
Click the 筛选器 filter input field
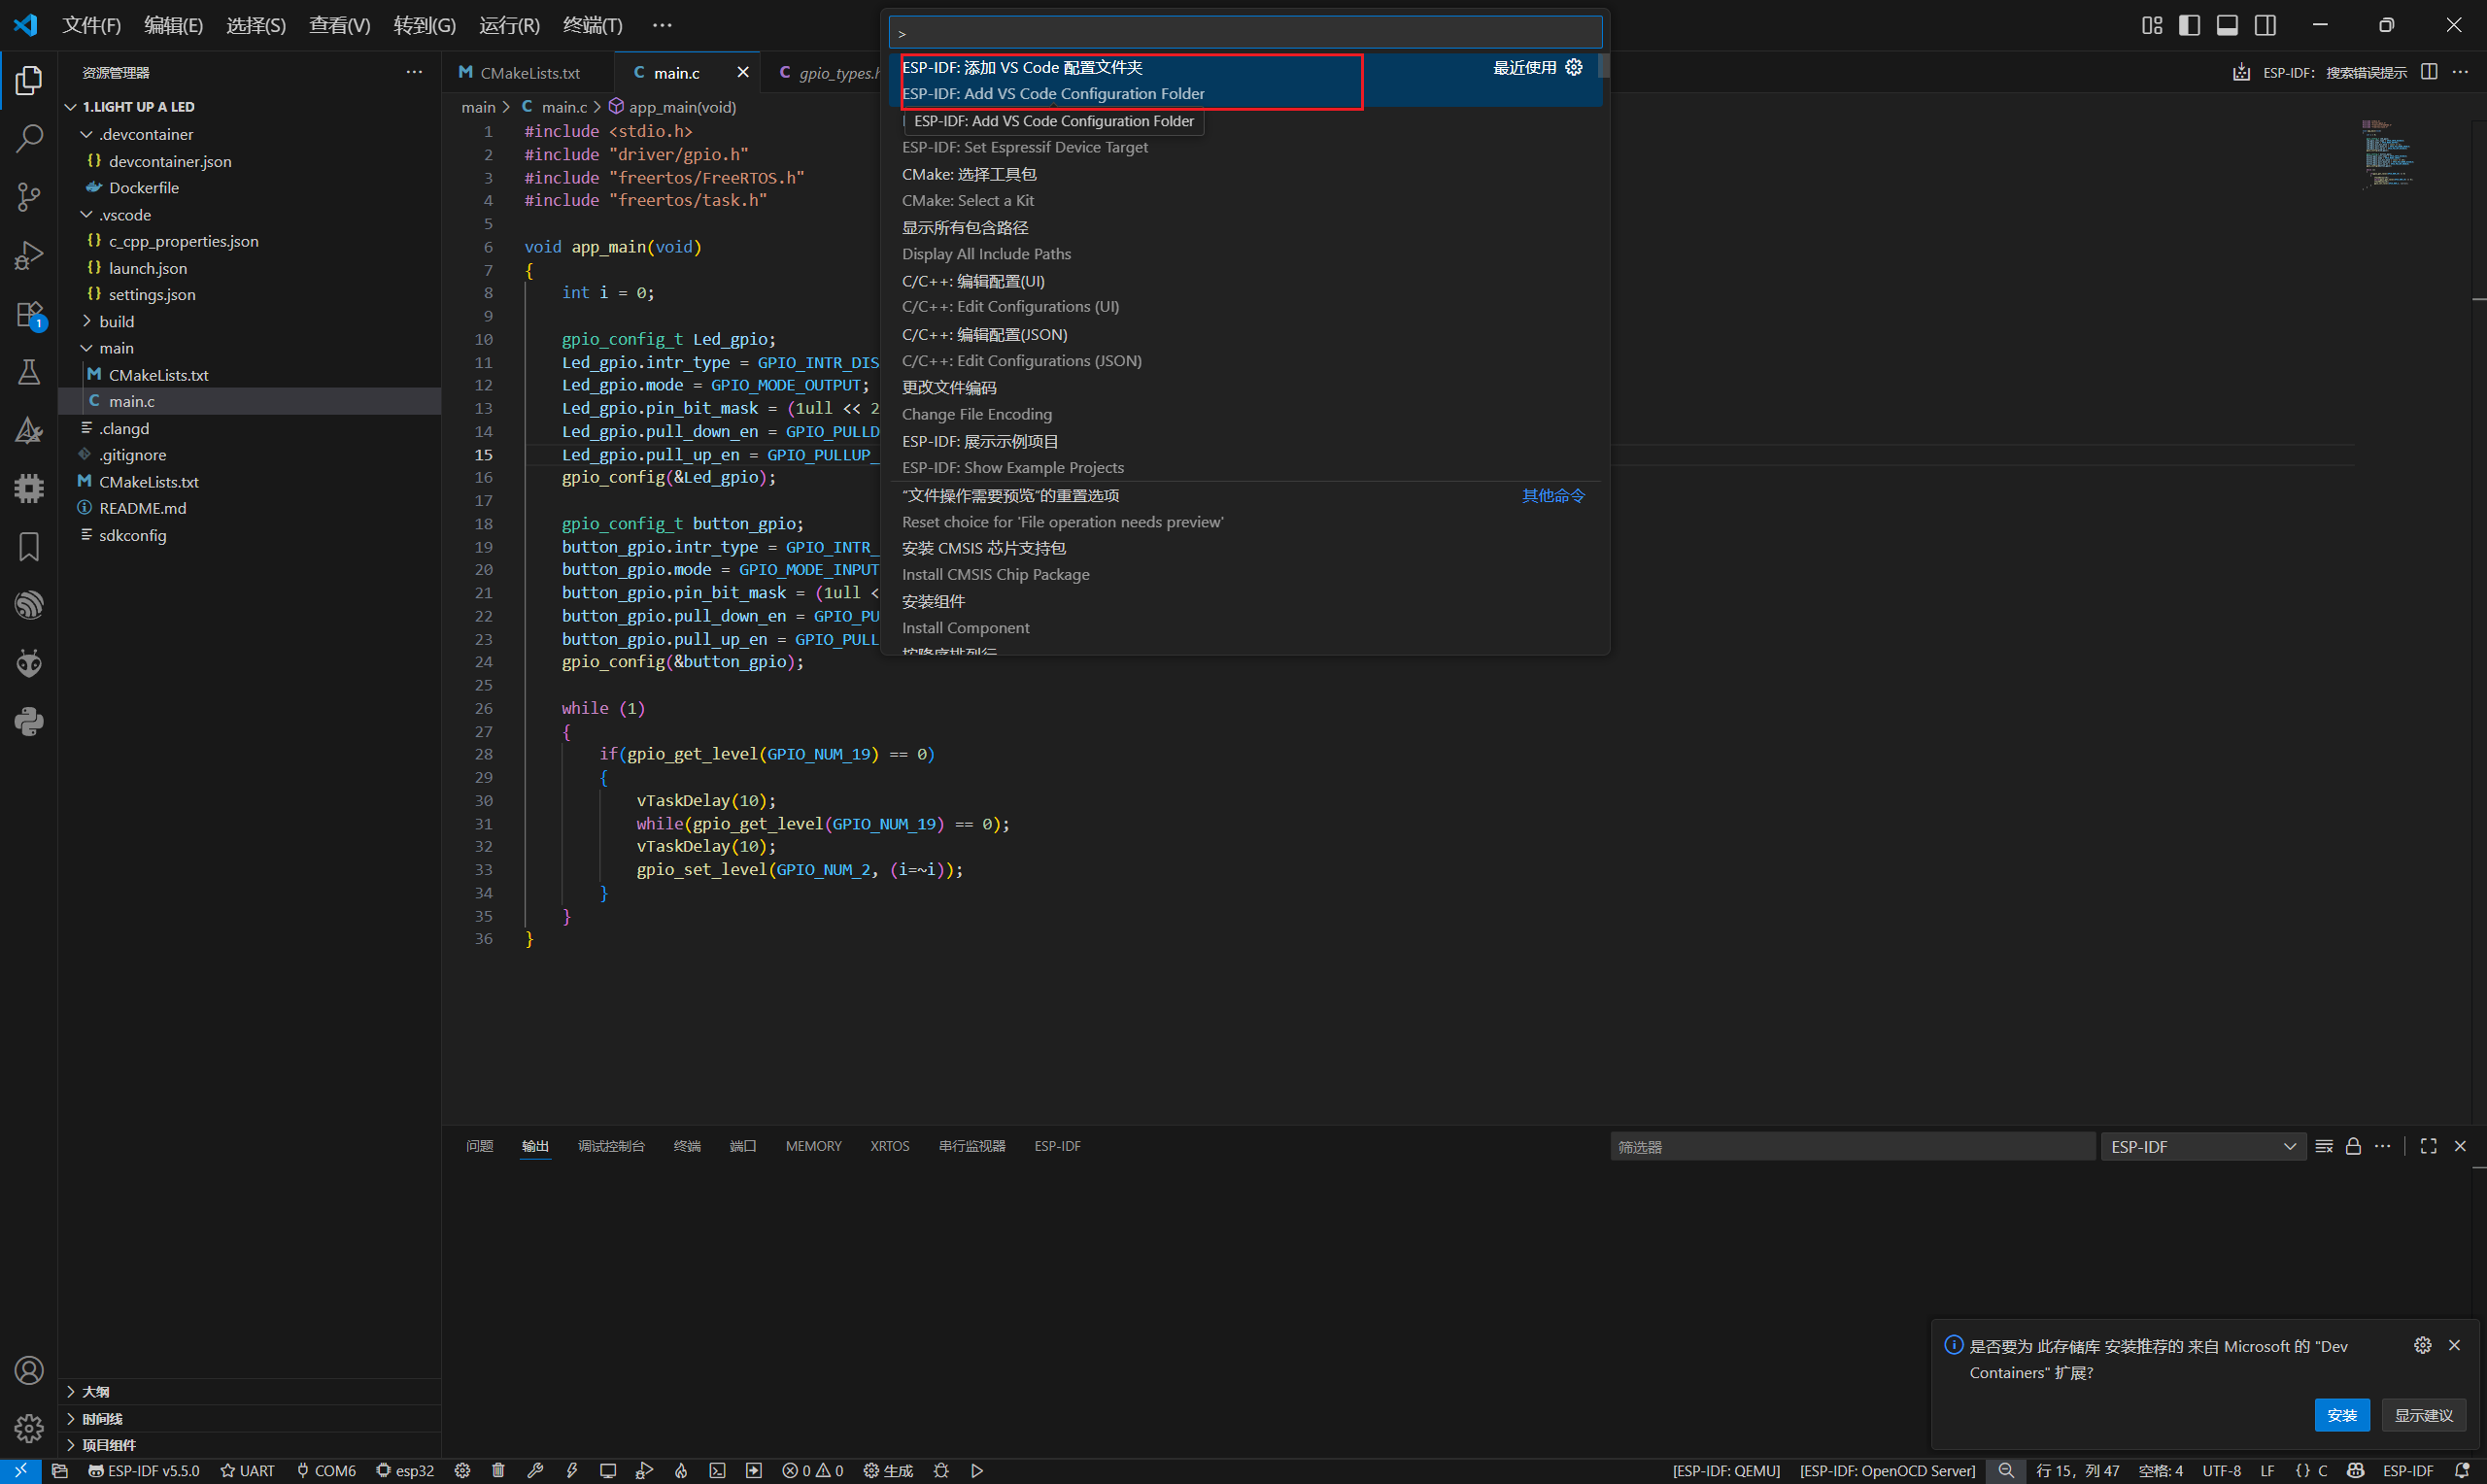pos(1850,1146)
